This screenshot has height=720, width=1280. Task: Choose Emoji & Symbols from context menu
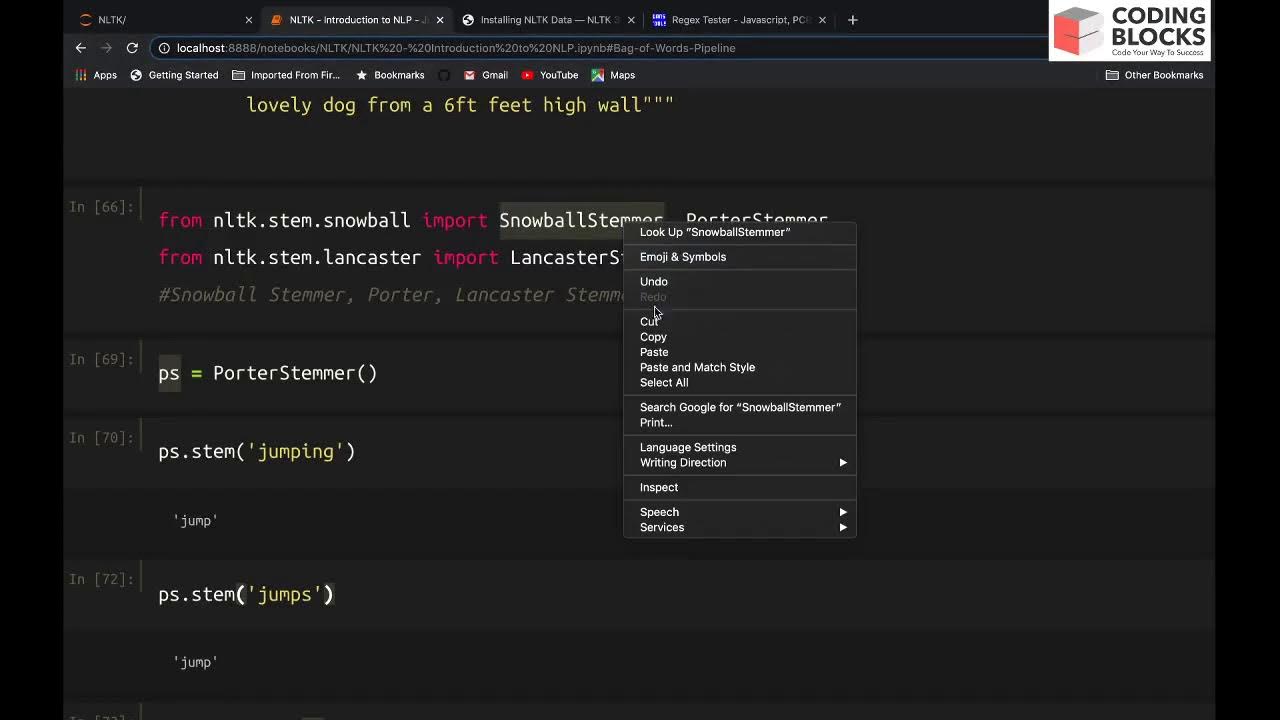click(740, 257)
